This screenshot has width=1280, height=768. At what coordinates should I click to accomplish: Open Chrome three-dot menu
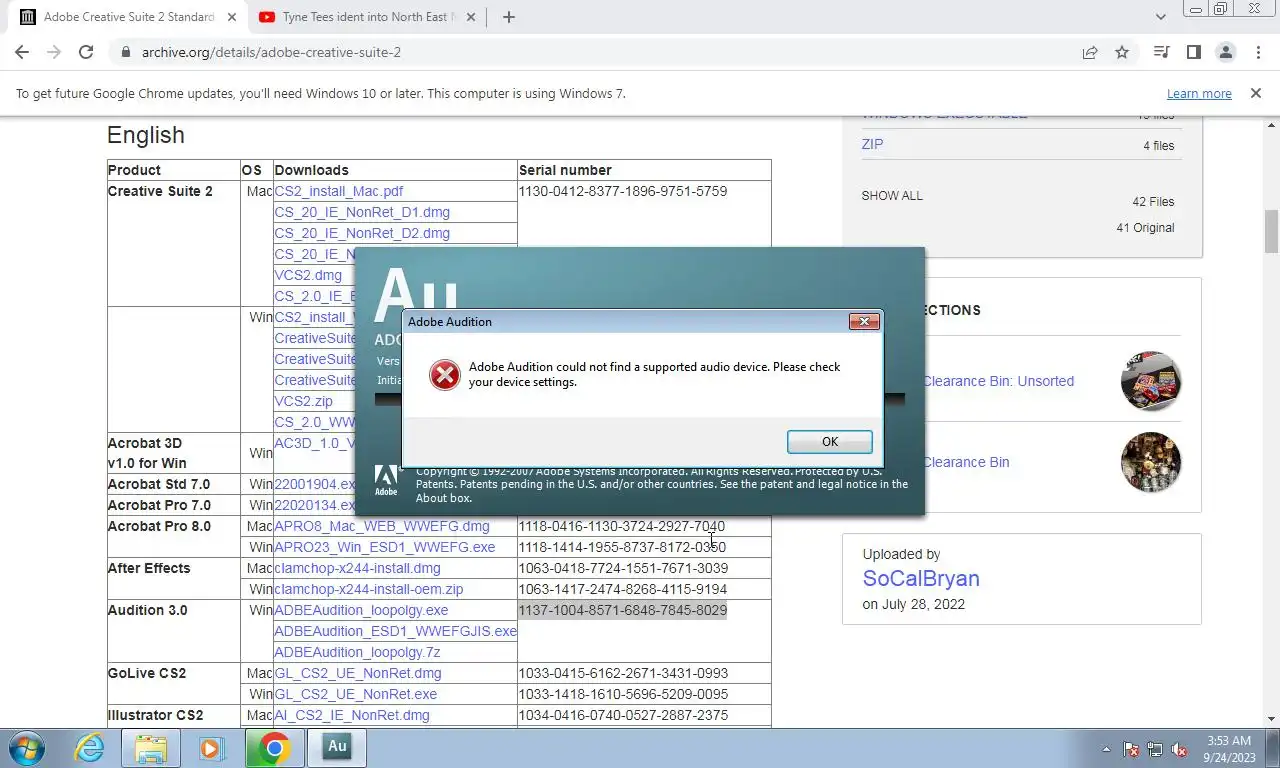click(1257, 52)
